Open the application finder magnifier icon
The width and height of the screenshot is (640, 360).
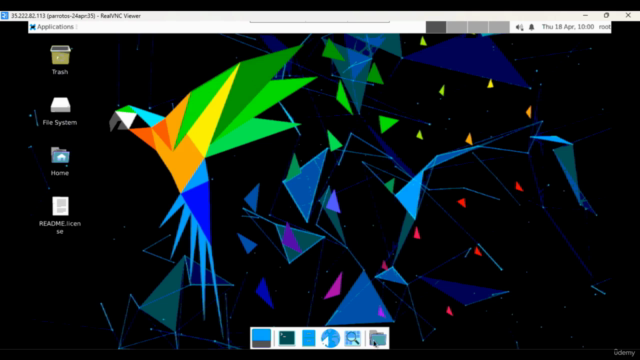click(352, 338)
